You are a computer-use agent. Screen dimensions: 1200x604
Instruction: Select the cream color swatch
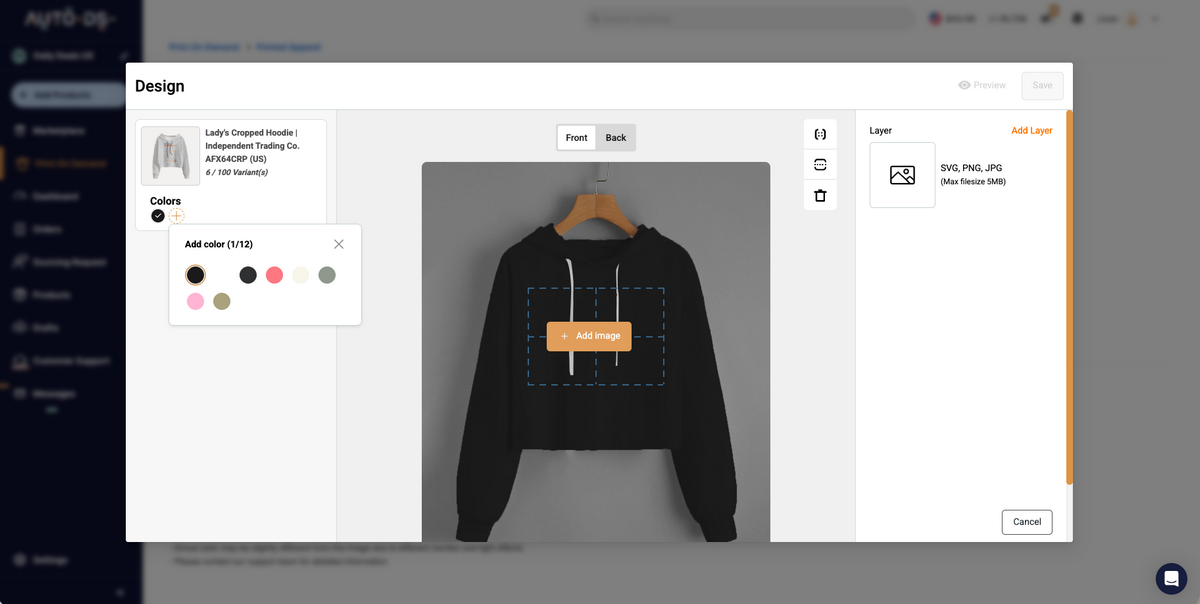click(301, 275)
